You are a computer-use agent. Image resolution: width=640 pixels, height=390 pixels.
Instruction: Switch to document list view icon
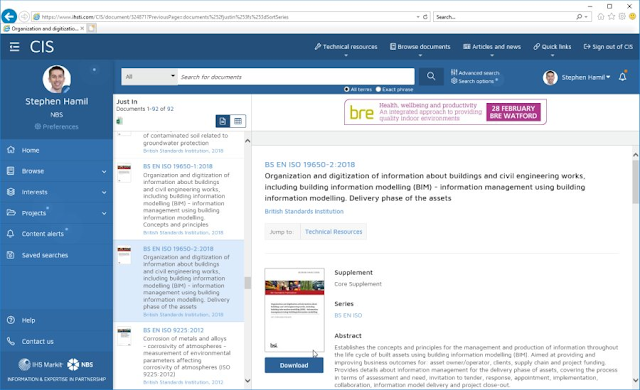click(x=223, y=121)
